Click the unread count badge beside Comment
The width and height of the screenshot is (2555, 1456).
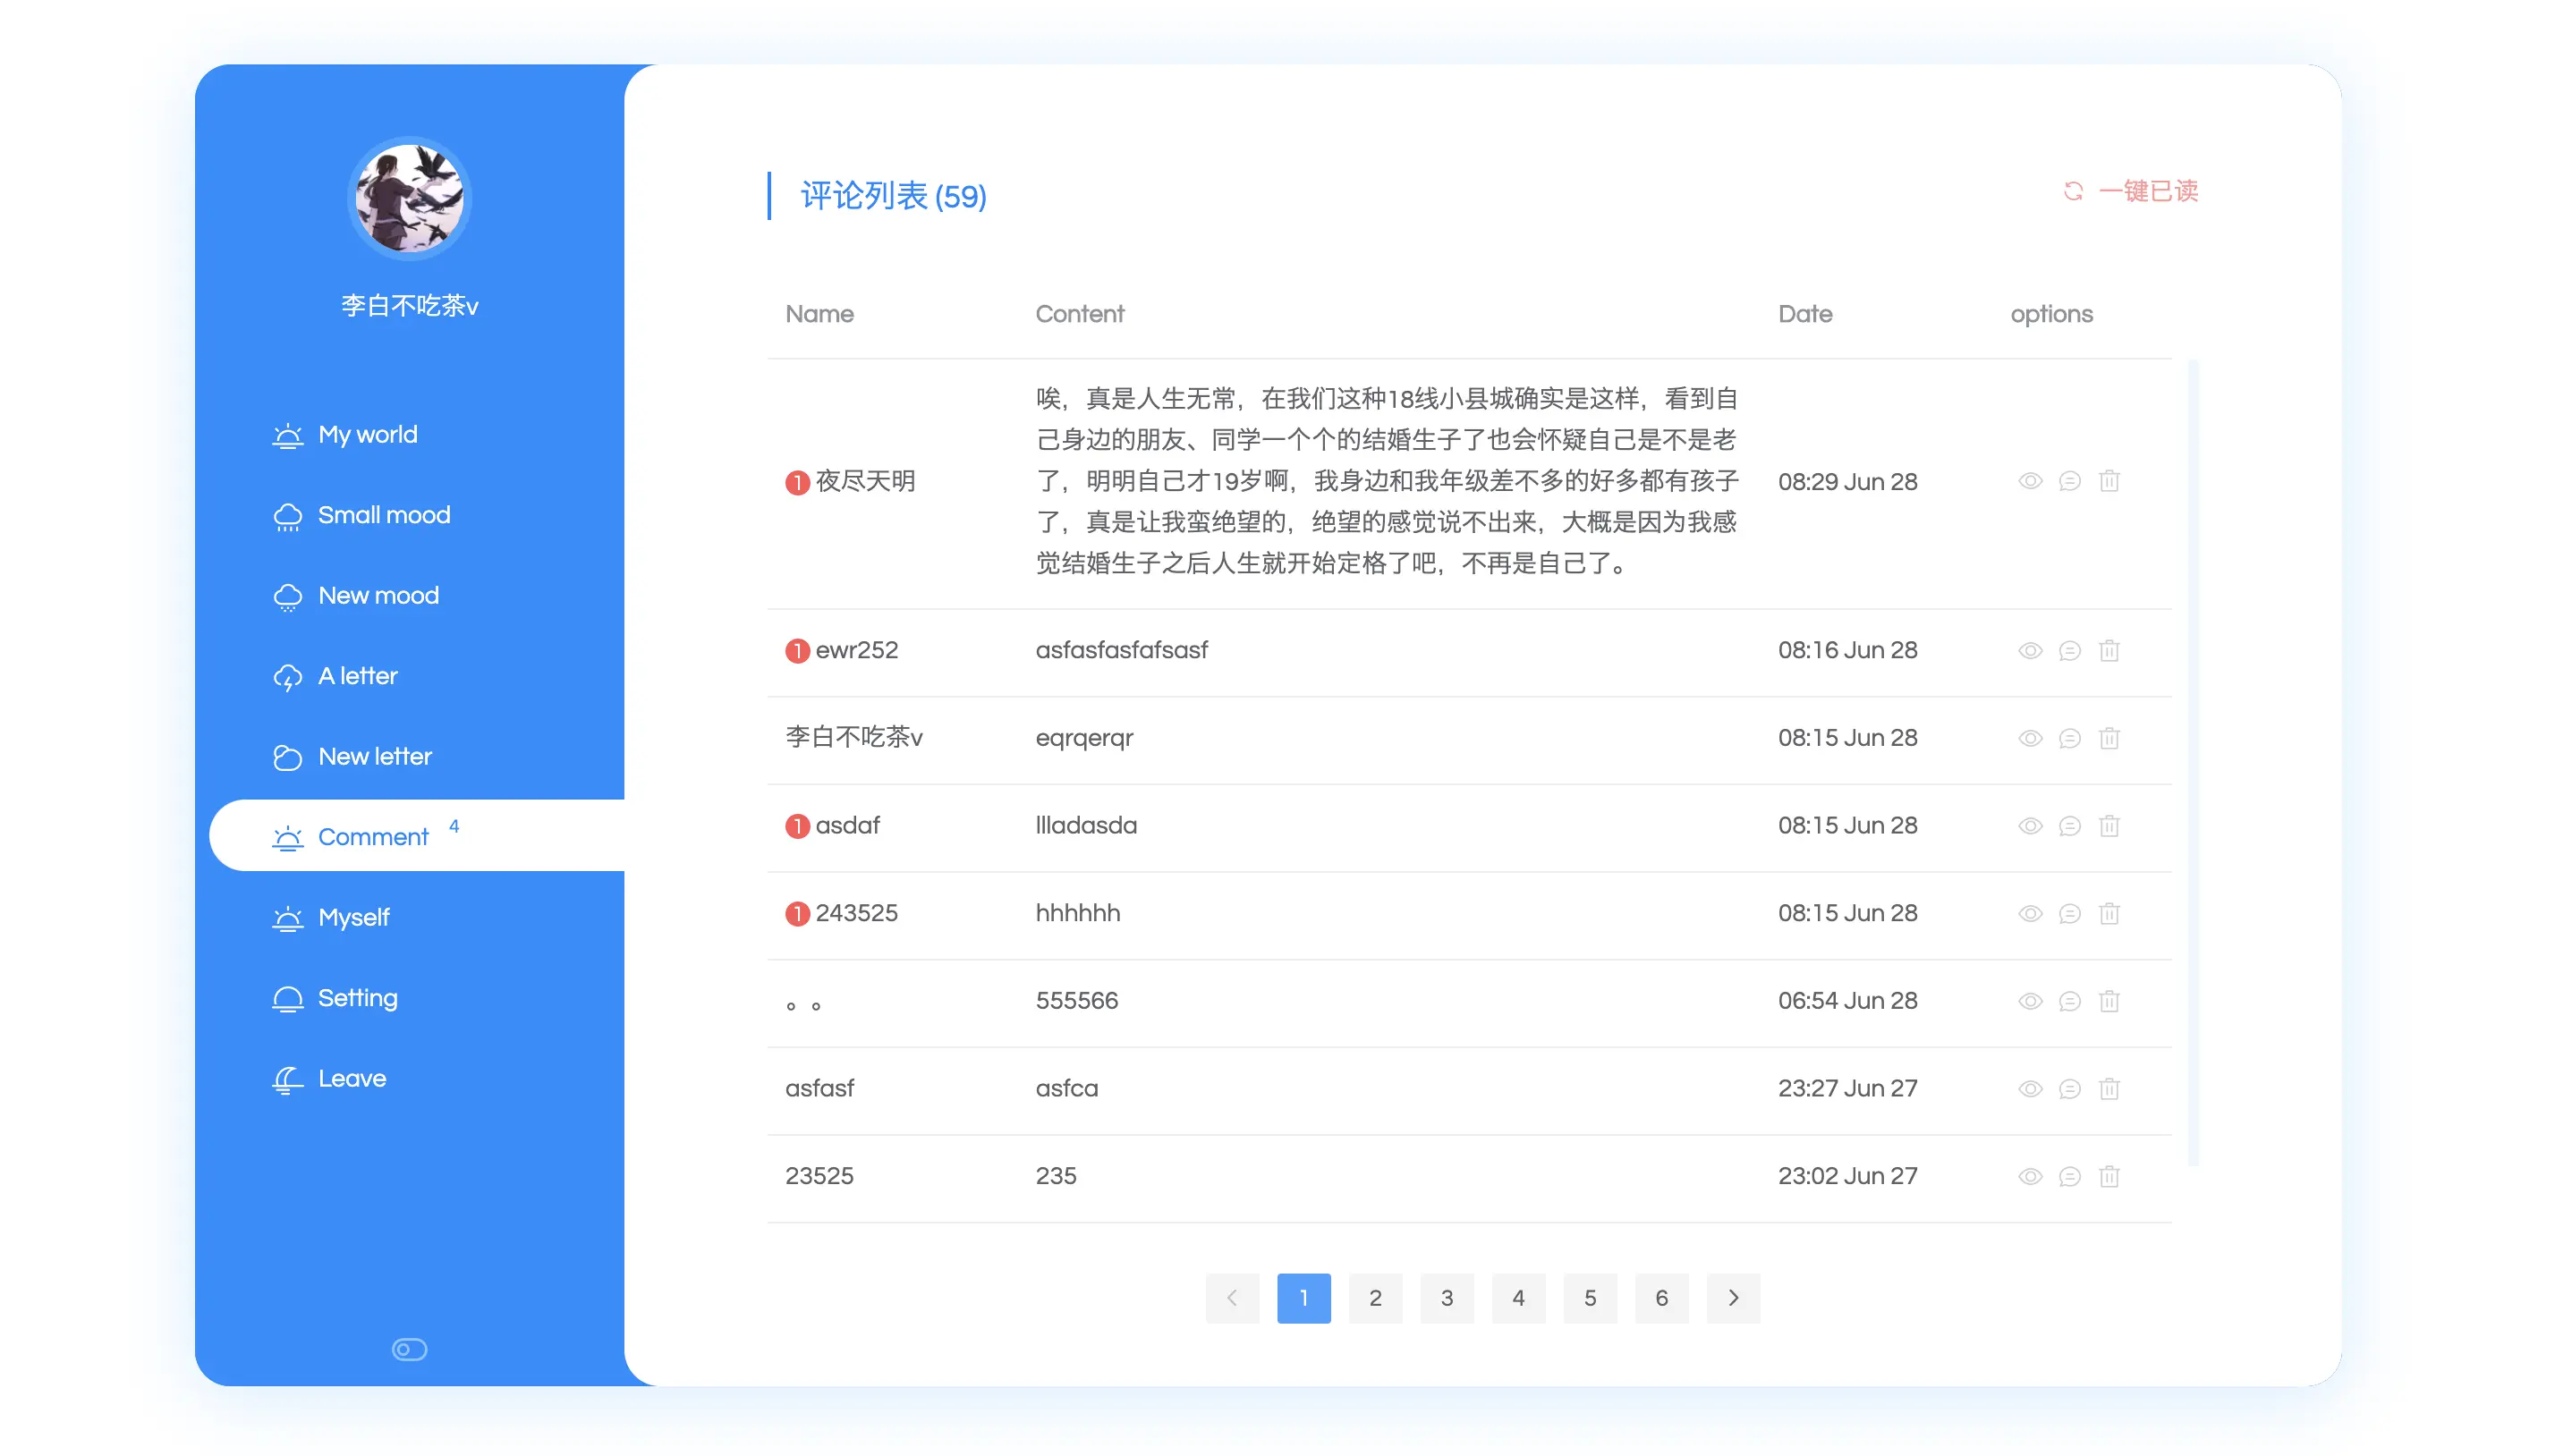point(454,826)
